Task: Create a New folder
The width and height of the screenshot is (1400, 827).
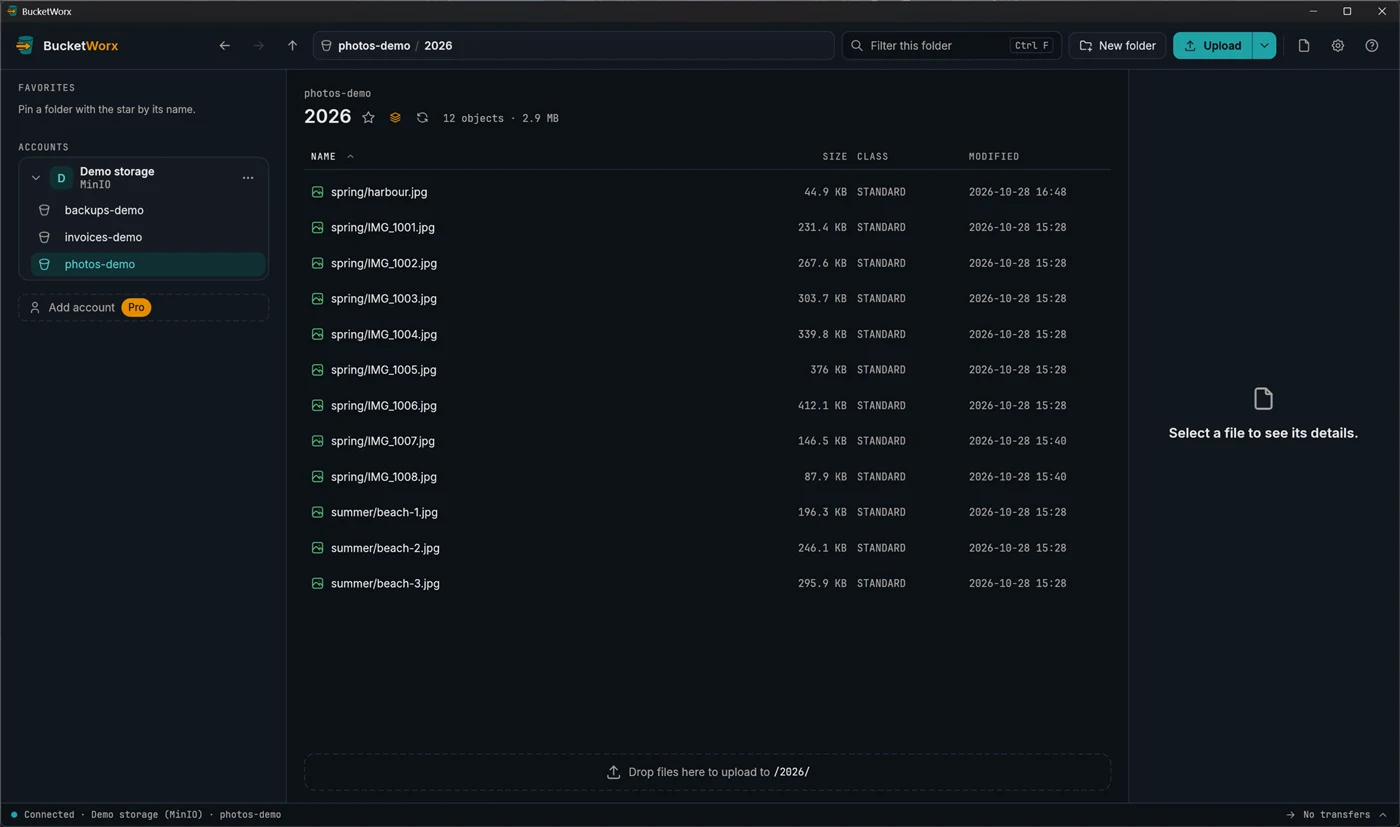Action: 1117,45
